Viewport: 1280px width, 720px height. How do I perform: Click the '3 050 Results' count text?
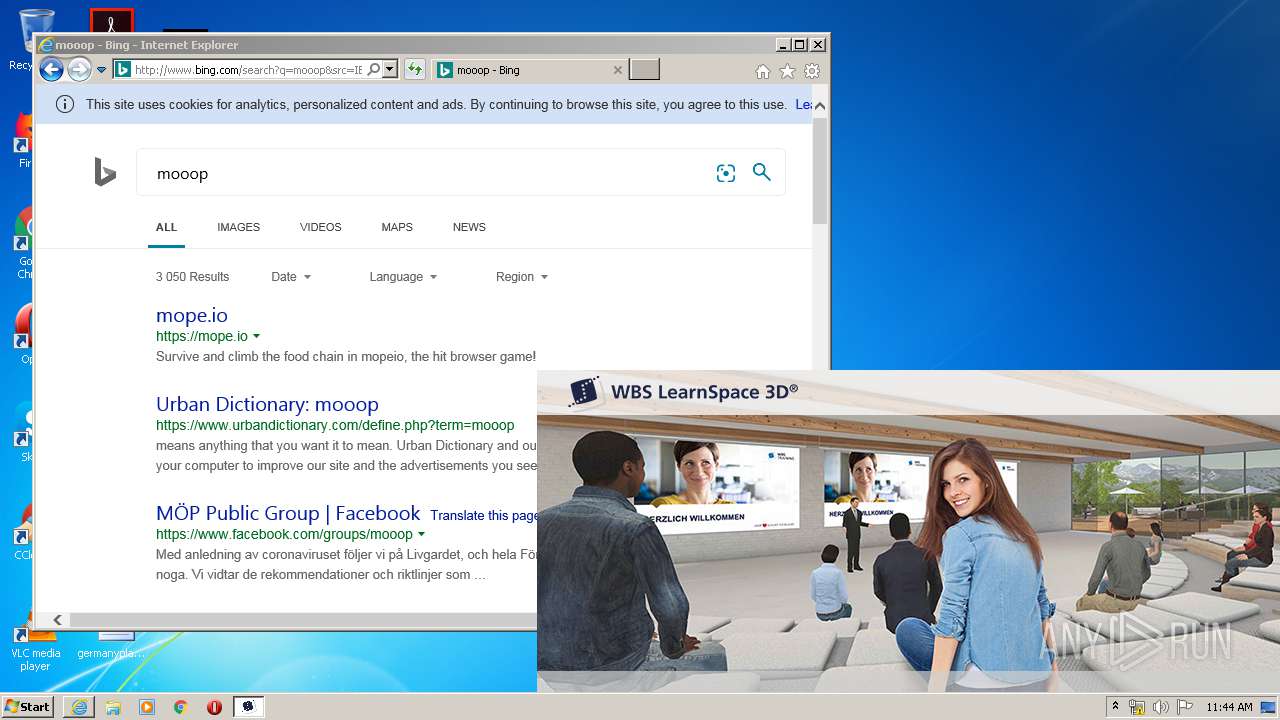pos(192,277)
